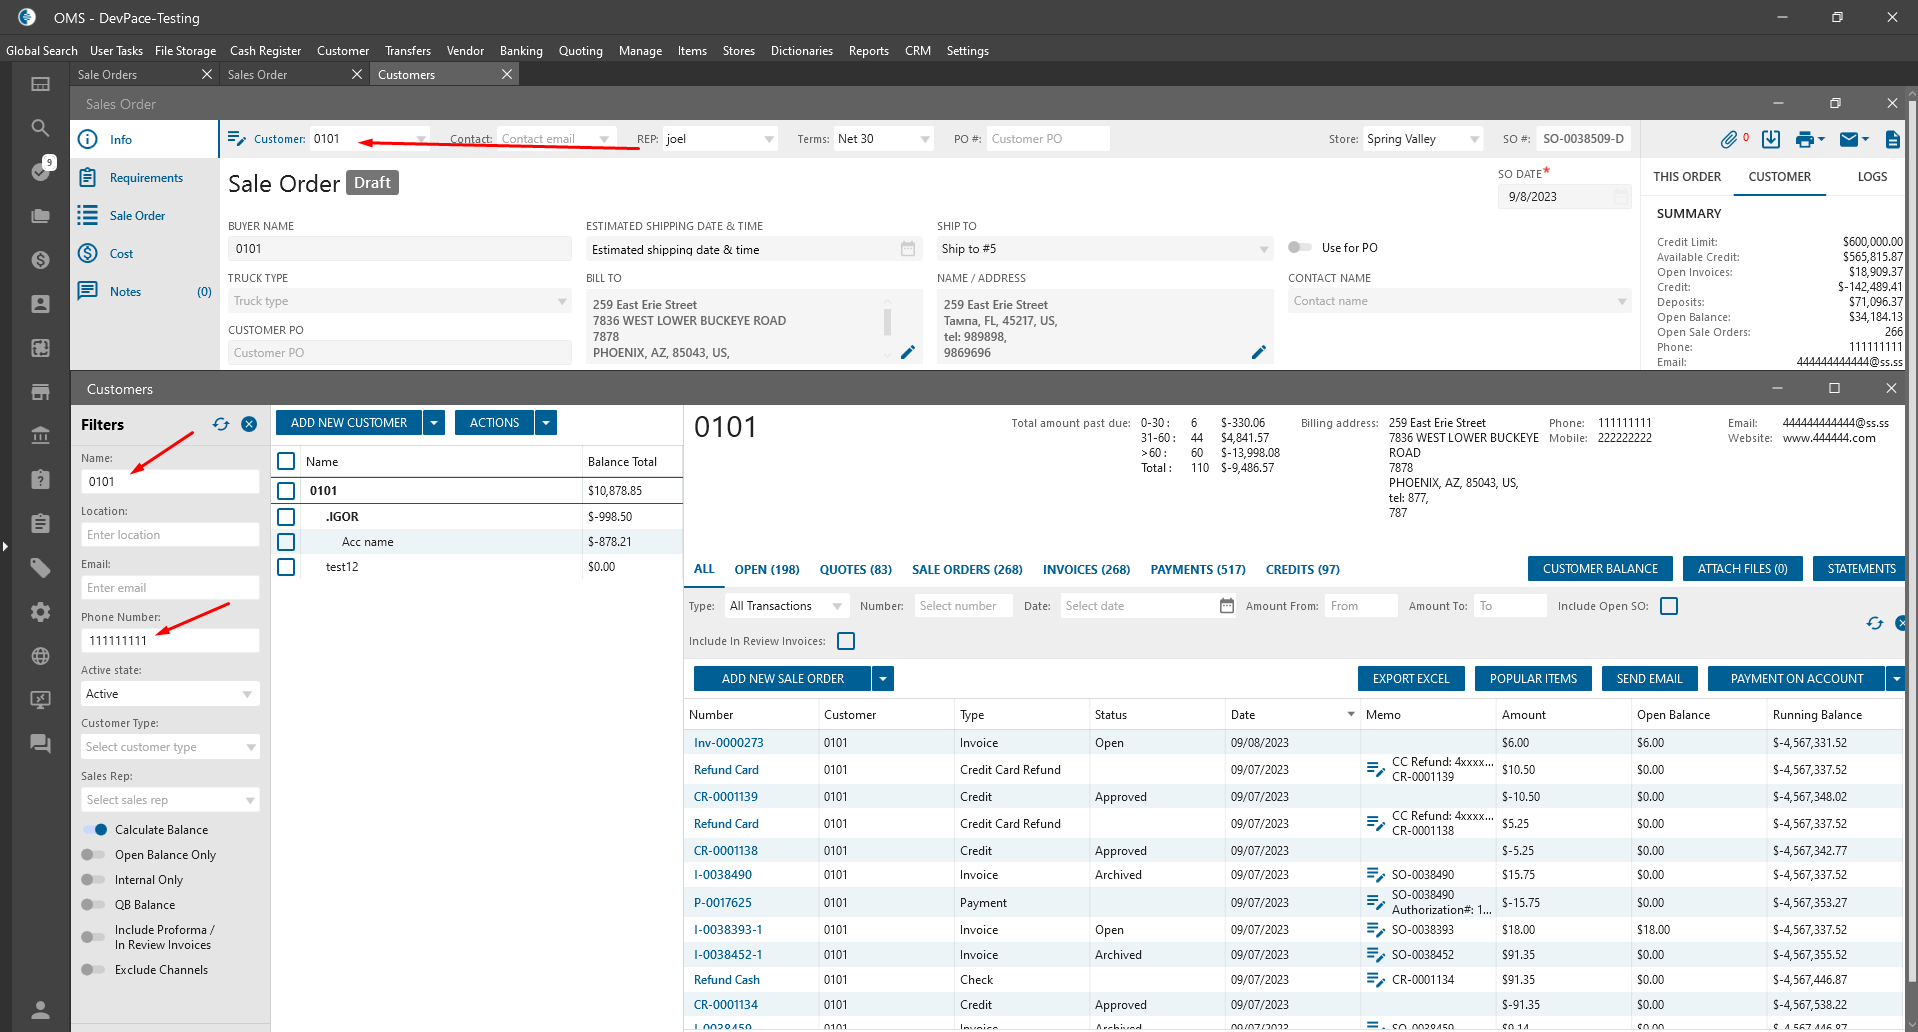
Task: Click the Email filter input field
Action: (170, 588)
